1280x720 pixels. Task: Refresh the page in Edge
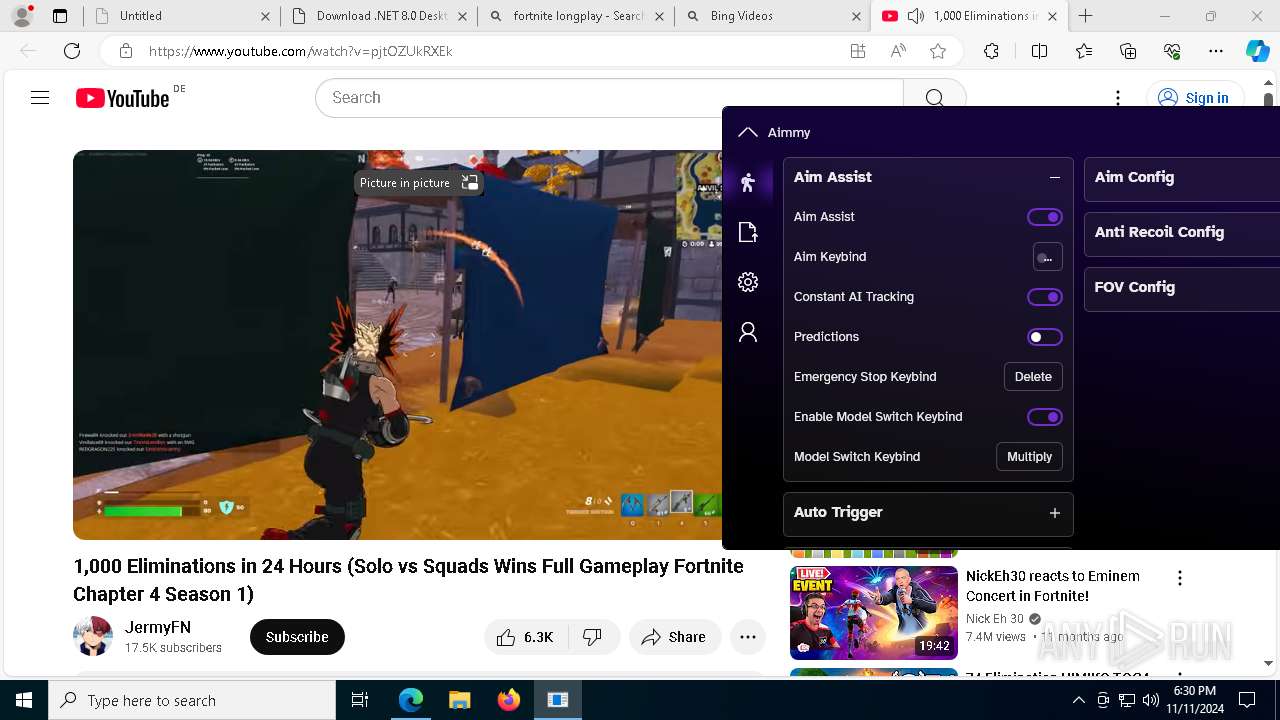(x=72, y=51)
